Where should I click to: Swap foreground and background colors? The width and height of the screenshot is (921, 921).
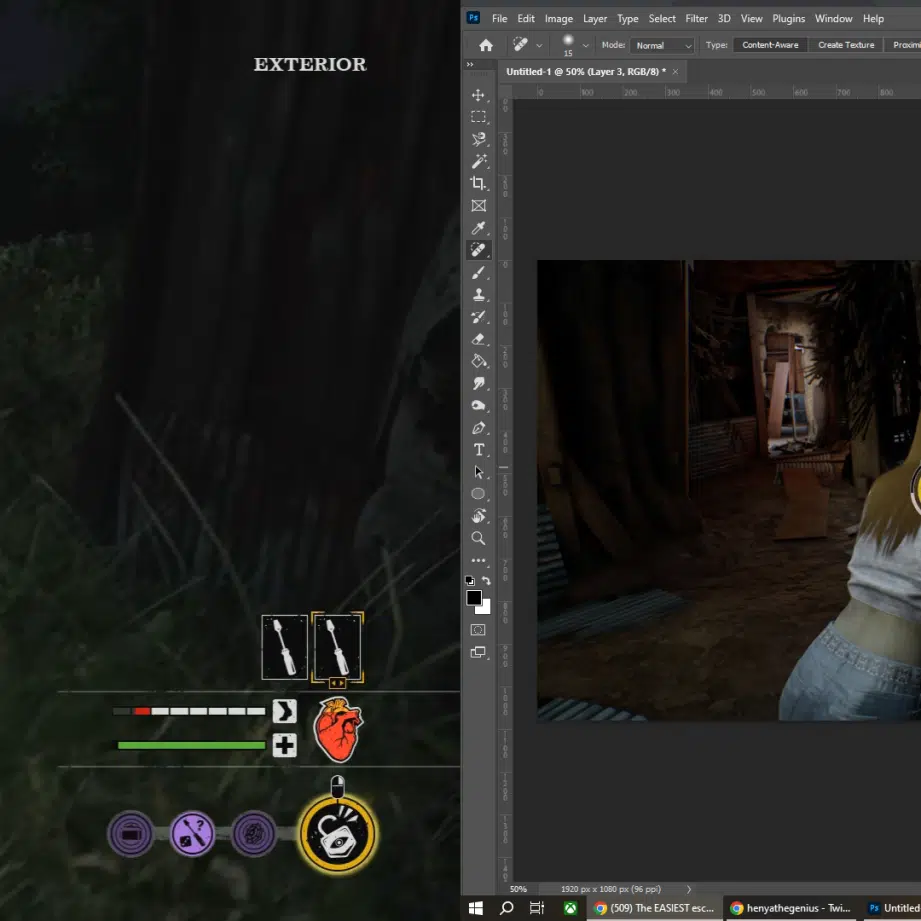click(486, 580)
